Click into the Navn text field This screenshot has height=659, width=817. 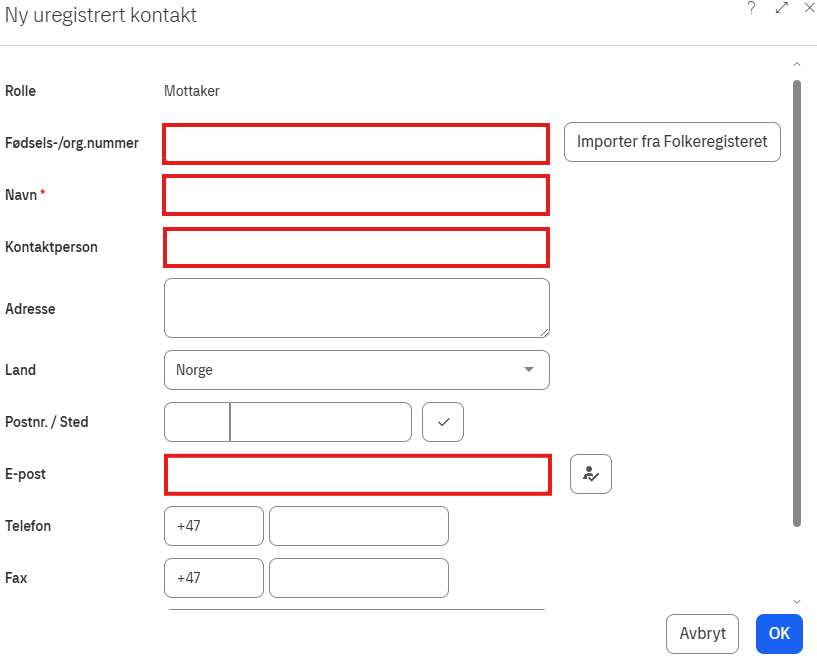point(356,195)
